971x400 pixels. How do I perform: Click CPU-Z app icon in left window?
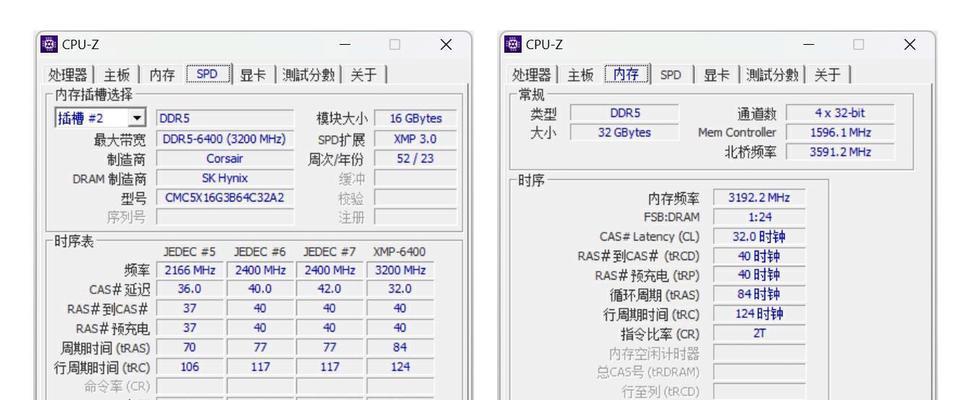click(49, 45)
